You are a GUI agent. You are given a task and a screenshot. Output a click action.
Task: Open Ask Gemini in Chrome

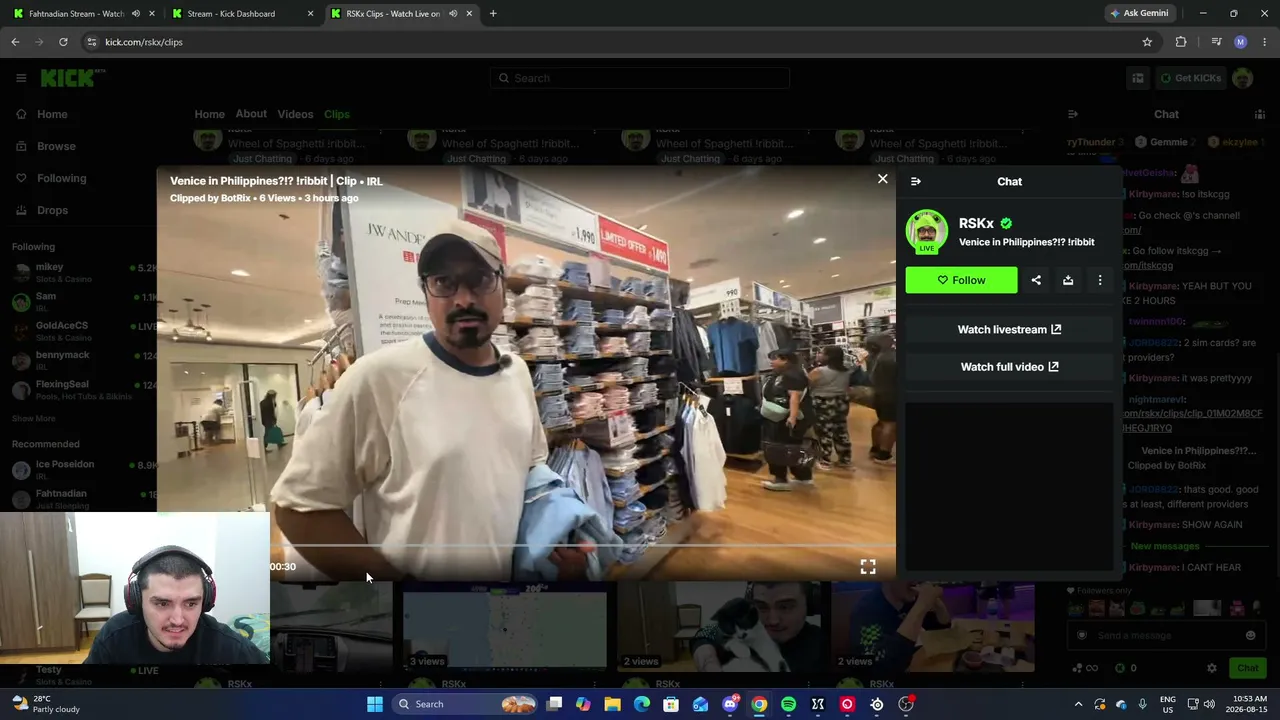[x=1139, y=13]
